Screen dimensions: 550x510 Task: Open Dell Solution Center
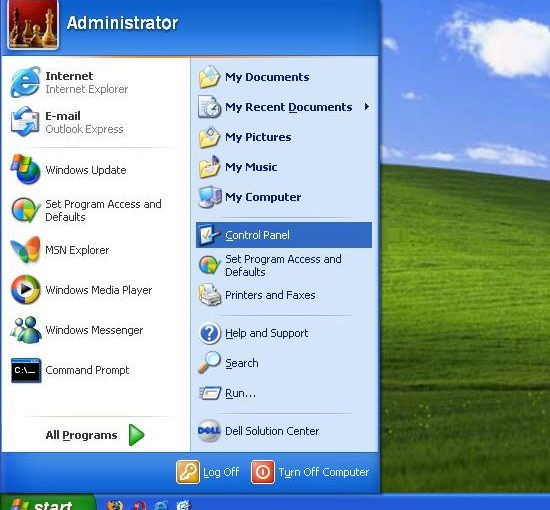(283, 431)
